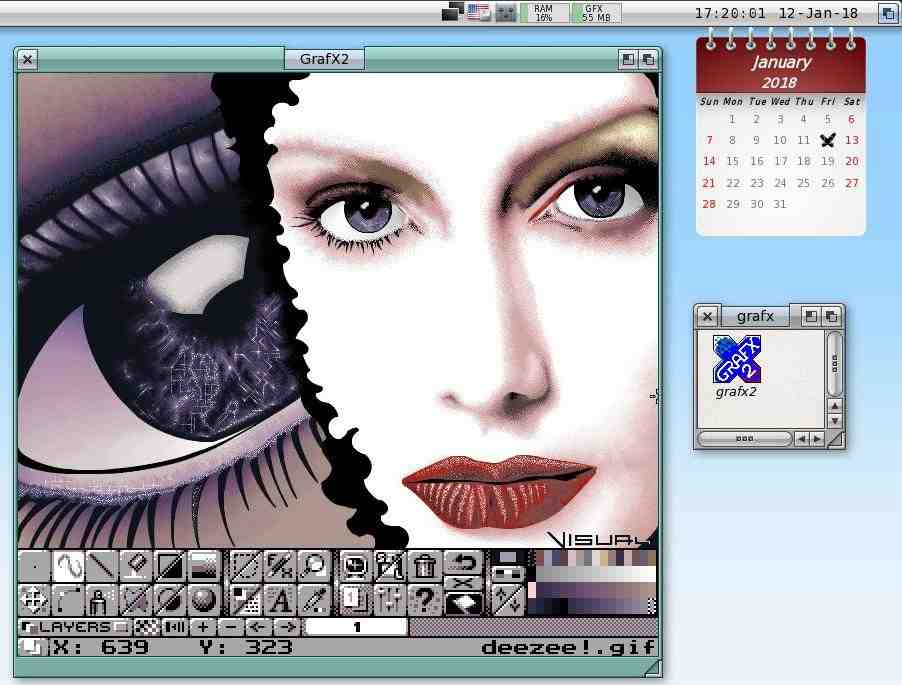Select the Lines tool
This screenshot has height=685, width=902.
point(102,567)
